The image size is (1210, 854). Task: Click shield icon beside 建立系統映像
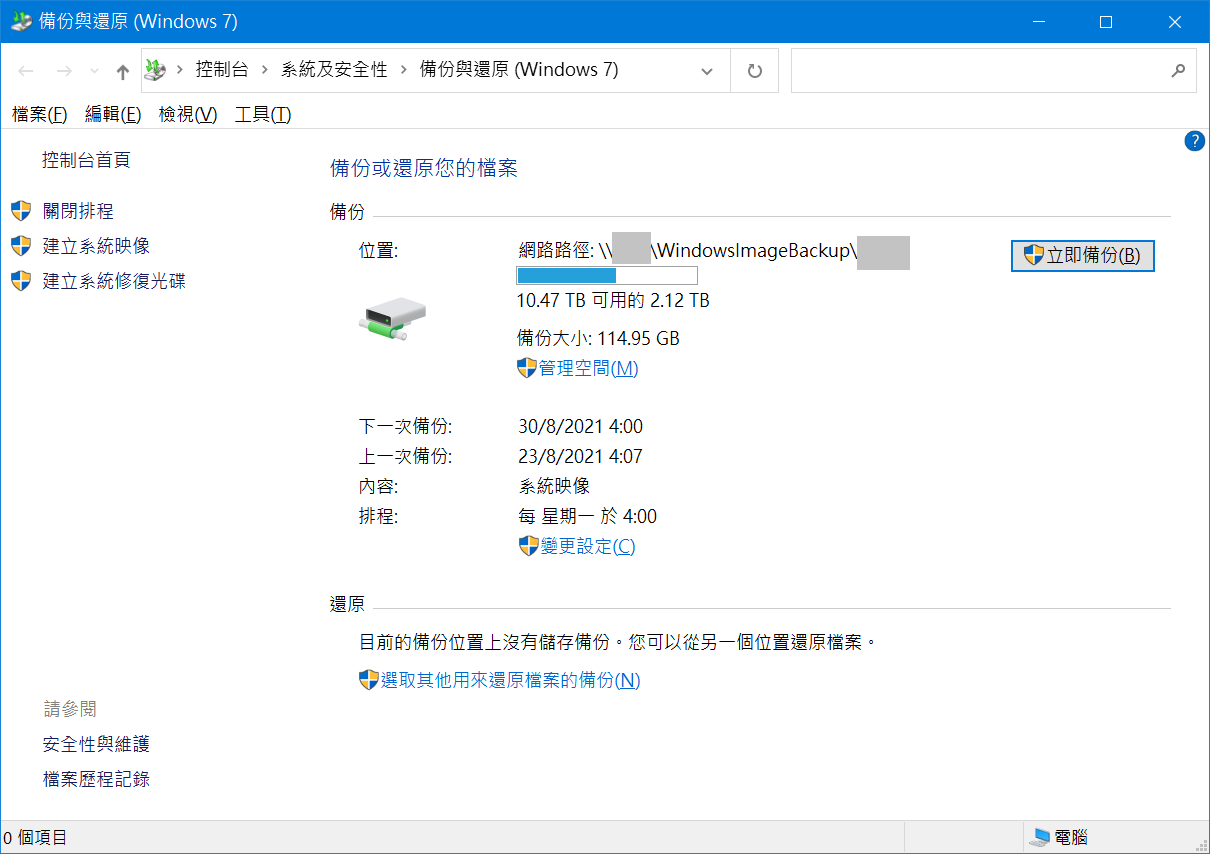(21, 246)
